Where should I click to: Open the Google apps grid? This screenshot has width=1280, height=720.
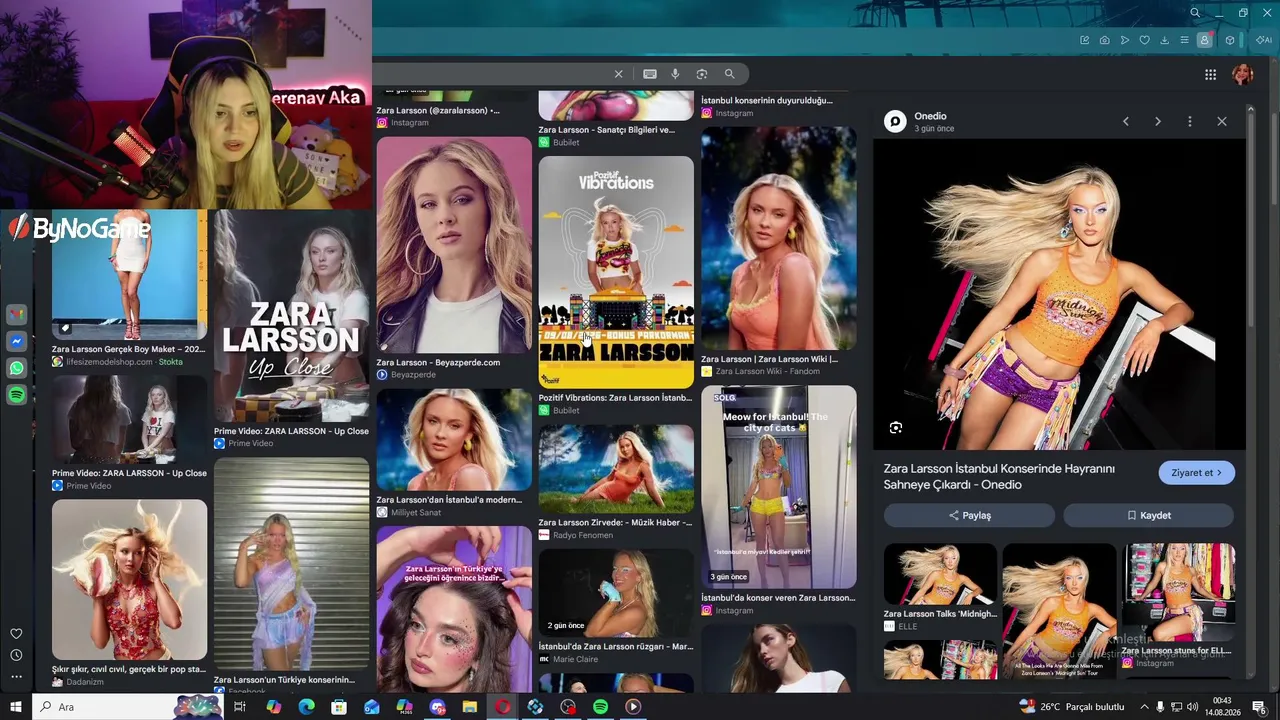coord(1210,74)
